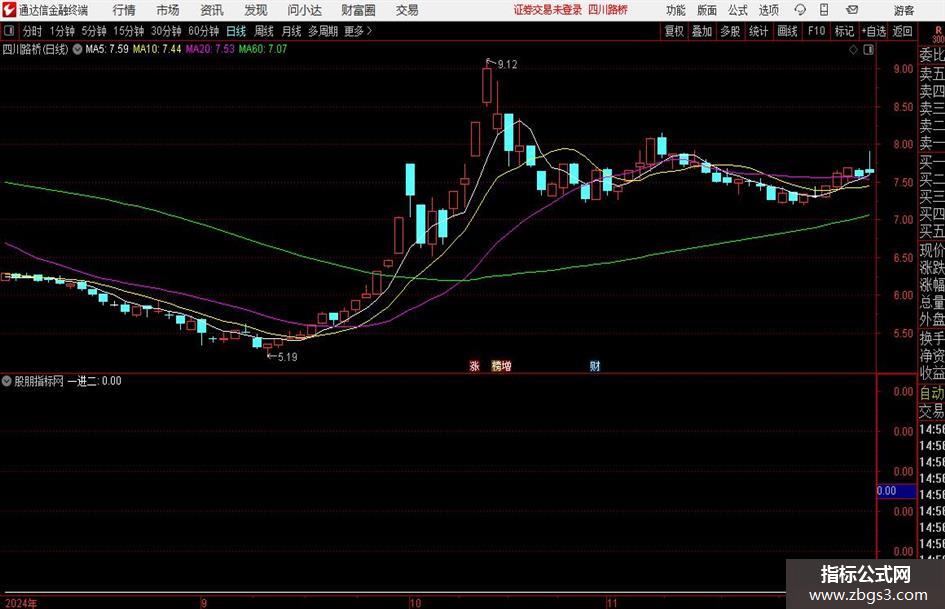
Task: Click 证券交易未登录 login status link
Action: click(548, 10)
